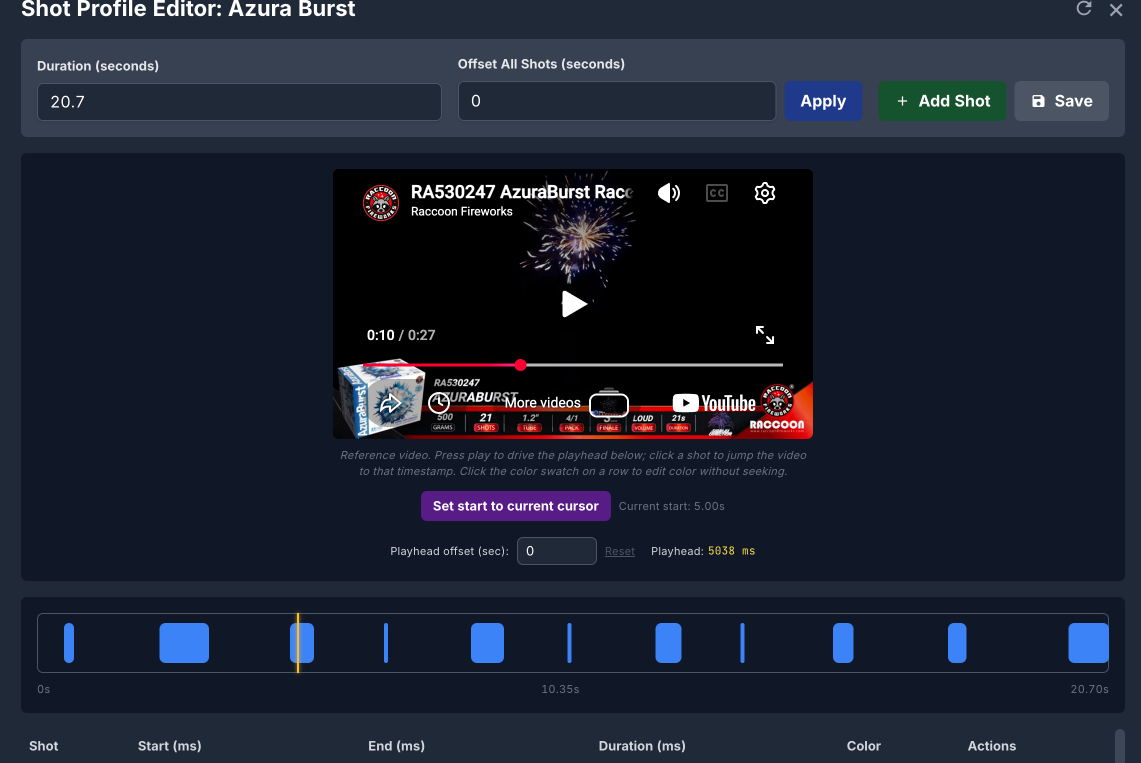Screen dimensions: 1141x763
Task: Select the last shot block near 20.70s
Action: click(1089, 643)
